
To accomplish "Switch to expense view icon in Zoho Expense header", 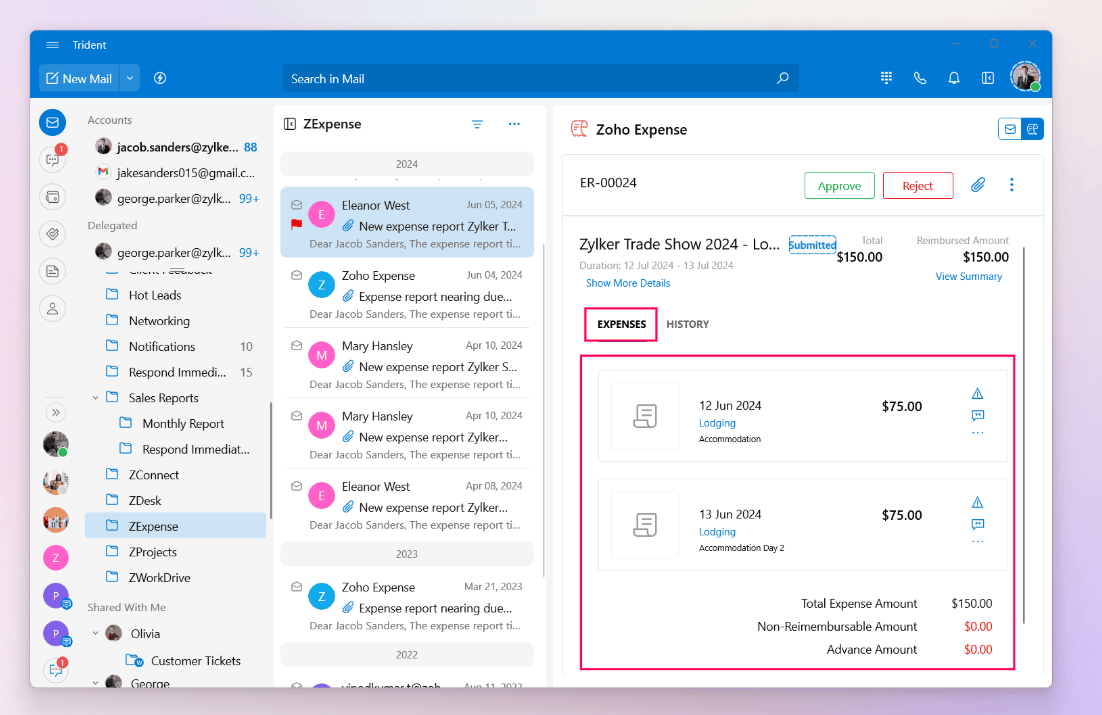I will tap(1032, 129).
